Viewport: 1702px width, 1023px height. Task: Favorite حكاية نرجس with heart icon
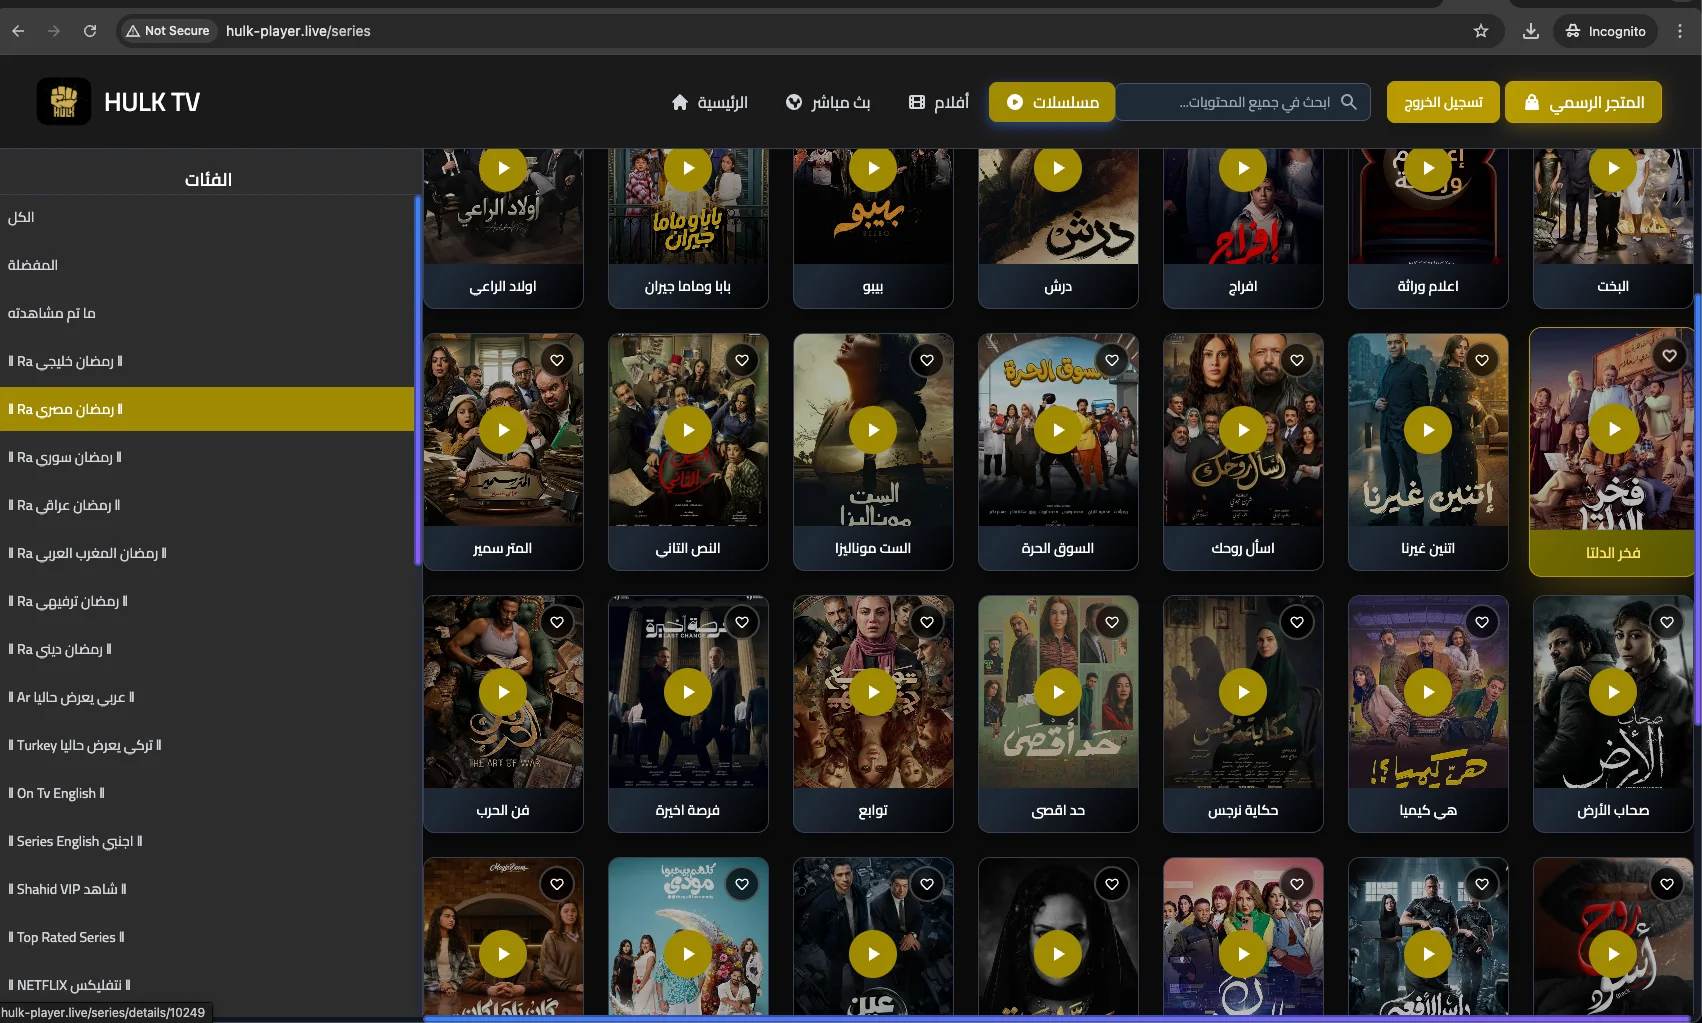coord(1297,622)
